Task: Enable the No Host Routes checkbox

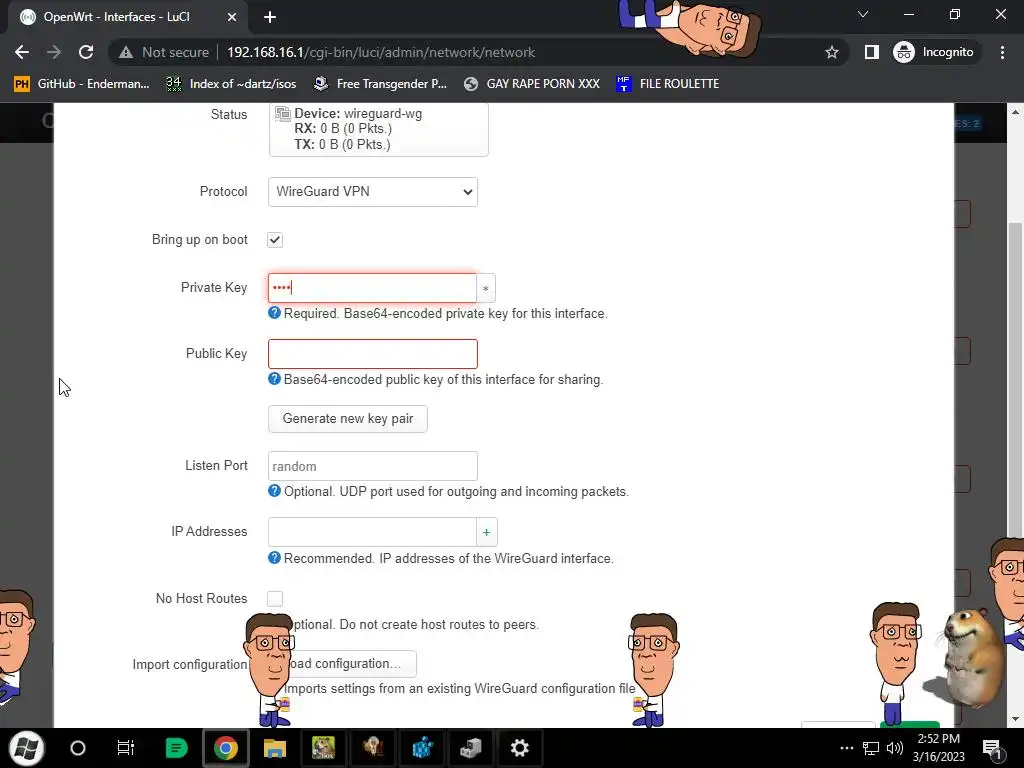Action: 275,599
